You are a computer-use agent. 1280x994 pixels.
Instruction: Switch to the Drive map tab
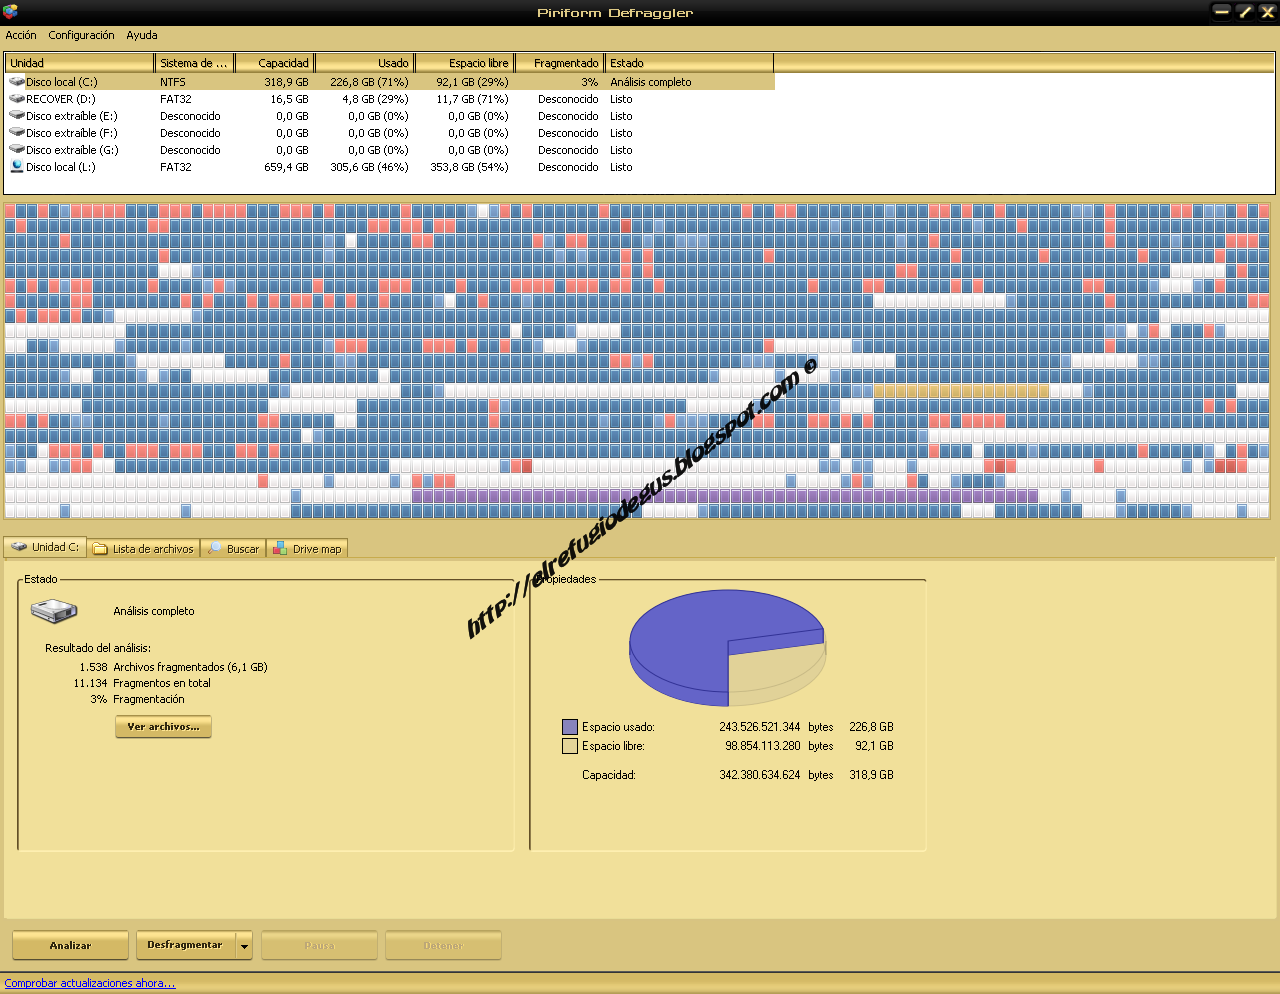click(308, 549)
